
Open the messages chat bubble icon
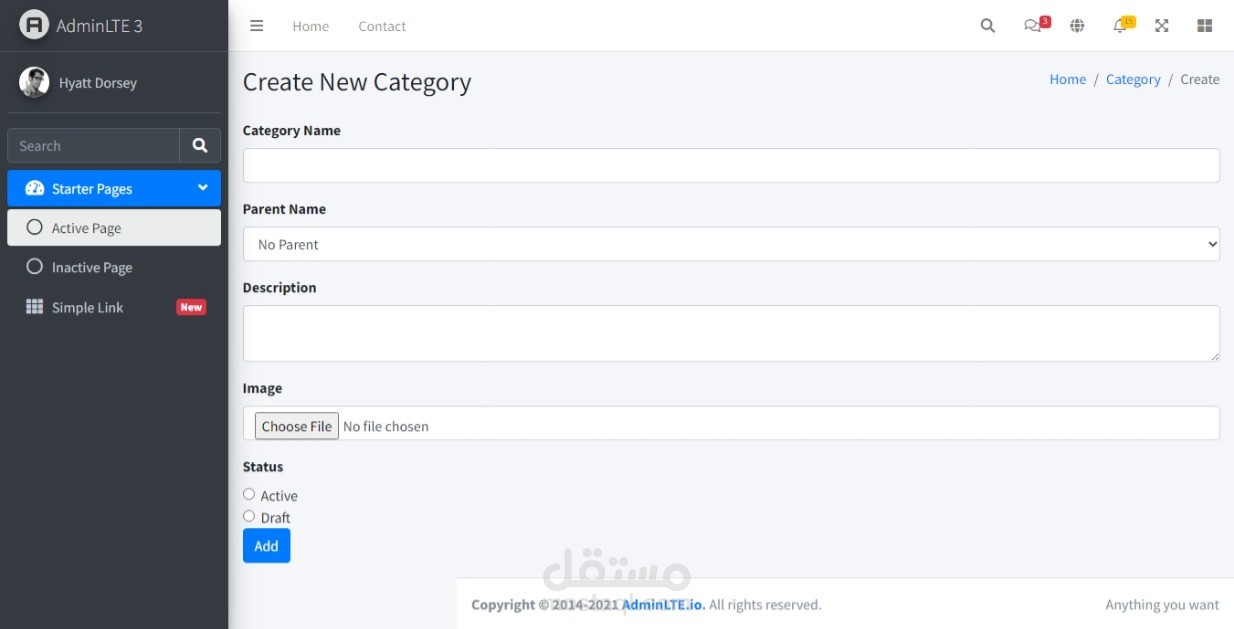coord(1033,26)
